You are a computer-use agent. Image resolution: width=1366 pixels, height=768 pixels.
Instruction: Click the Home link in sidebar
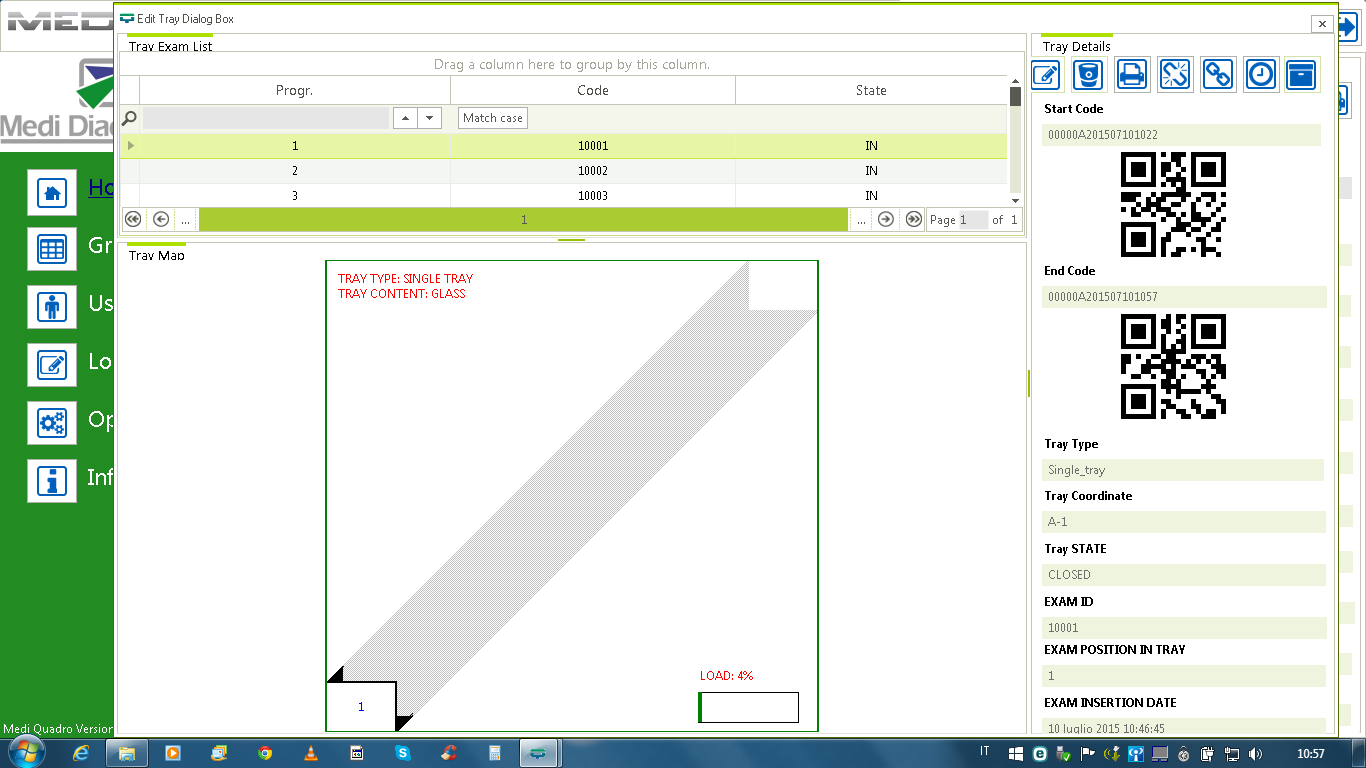pyautogui.click(x=100, y=188)
